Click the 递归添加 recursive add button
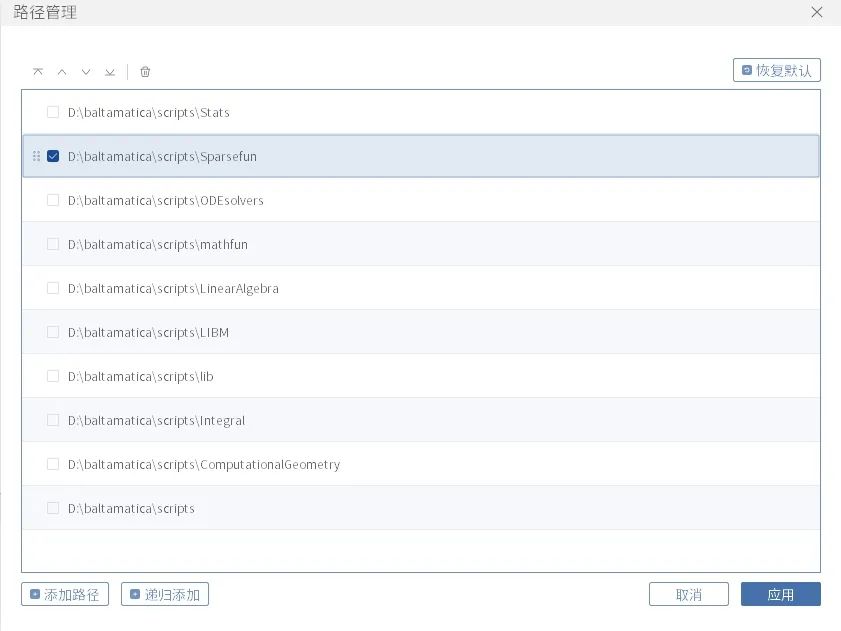The image size is (841, 631). point(165,594)
